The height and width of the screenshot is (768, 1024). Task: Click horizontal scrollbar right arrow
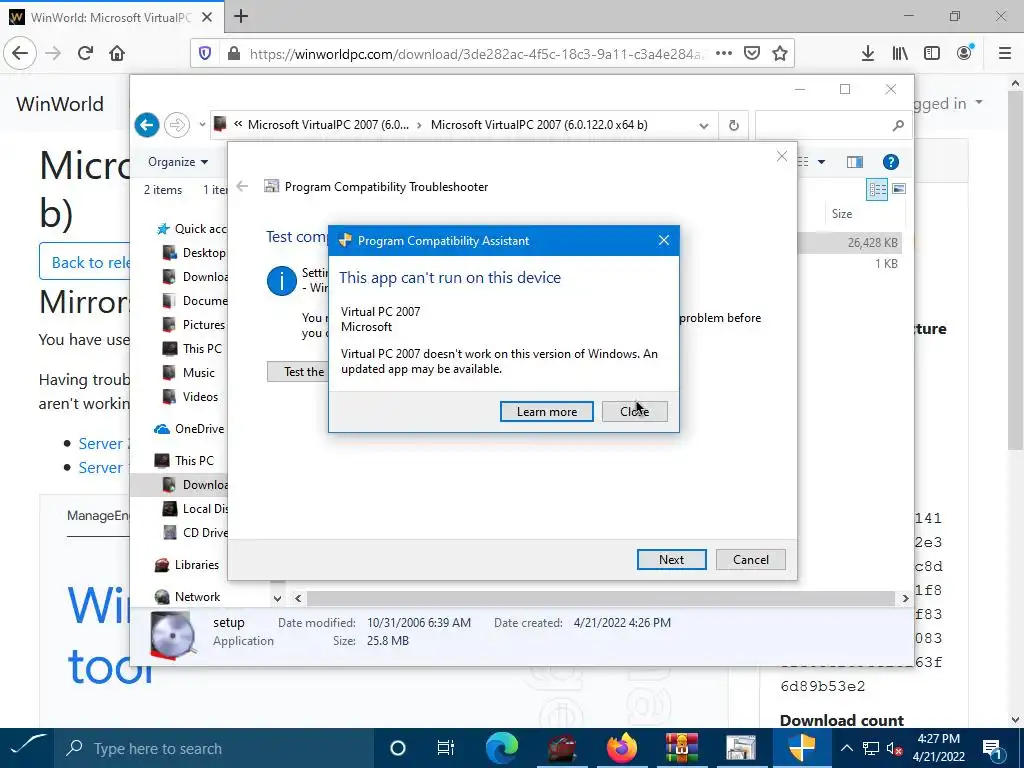[x=905, y=598]
